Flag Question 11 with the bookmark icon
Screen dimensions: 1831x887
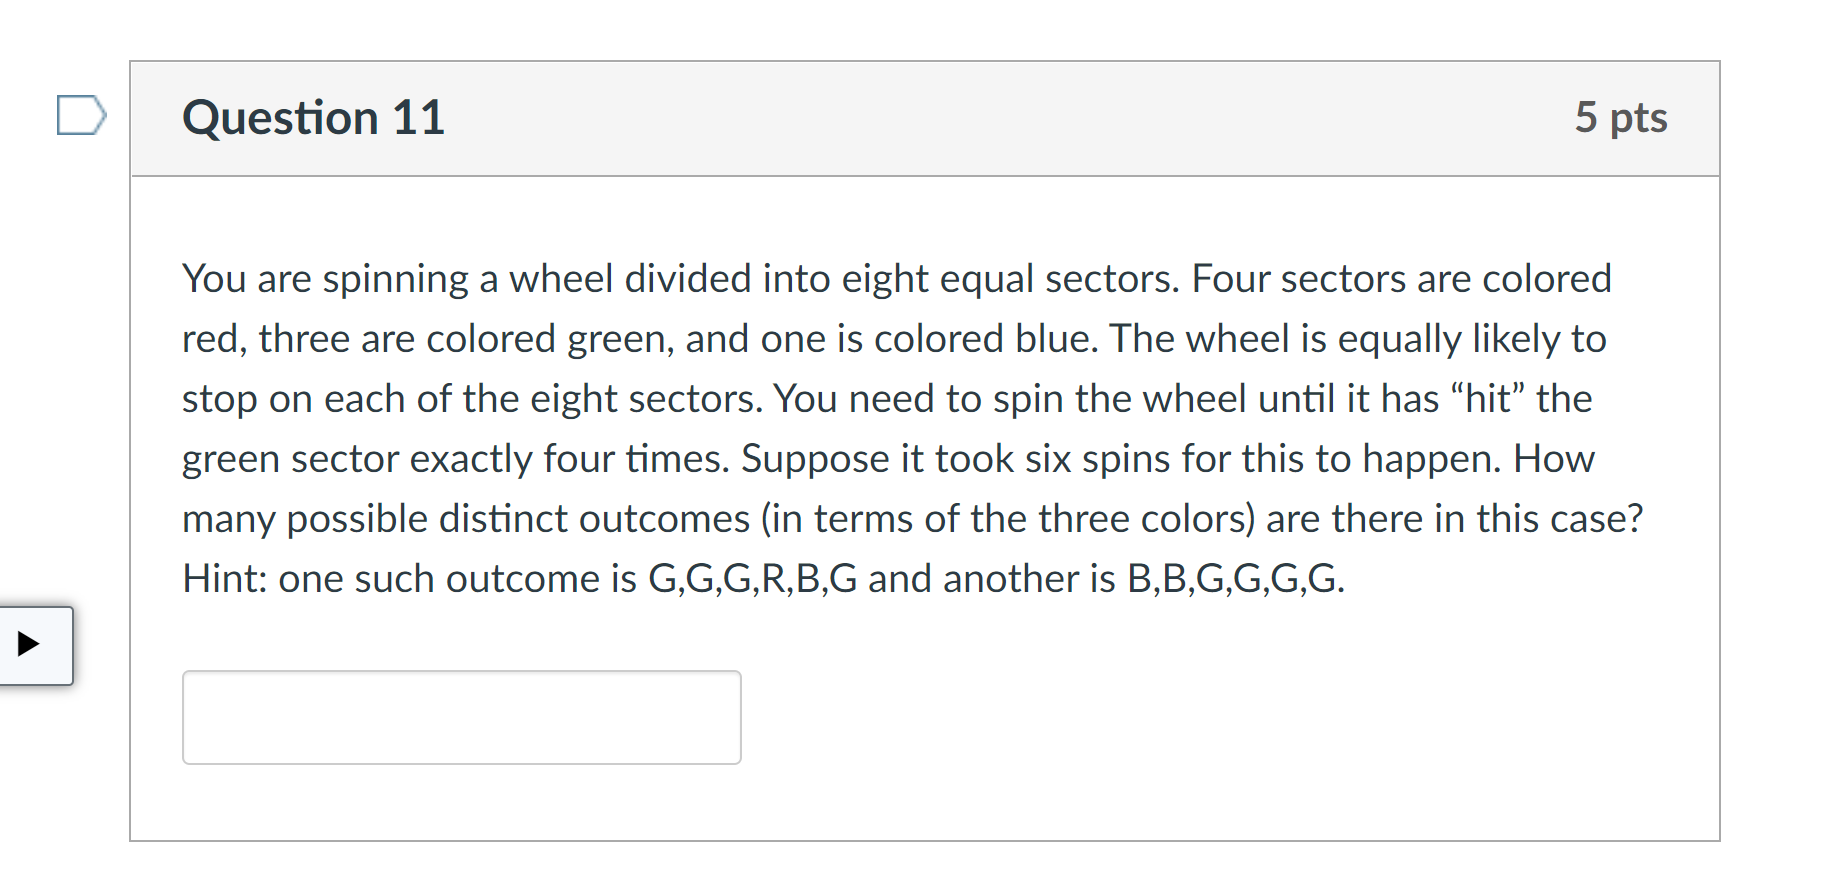pos(81,115)
